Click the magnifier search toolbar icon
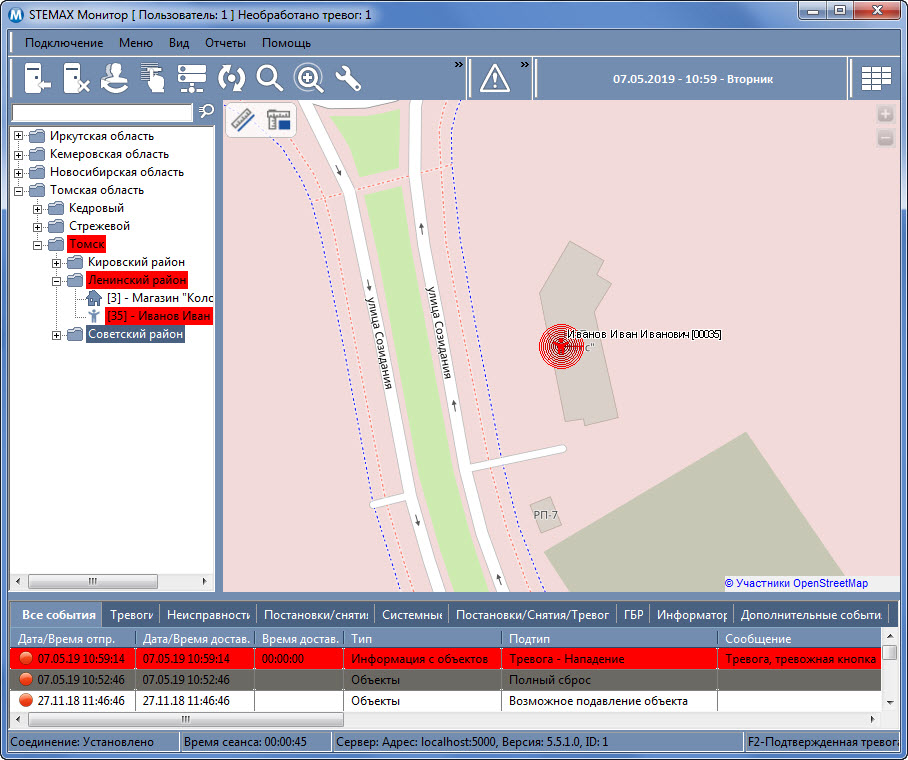908x760 pixels. tap(269, 78)
